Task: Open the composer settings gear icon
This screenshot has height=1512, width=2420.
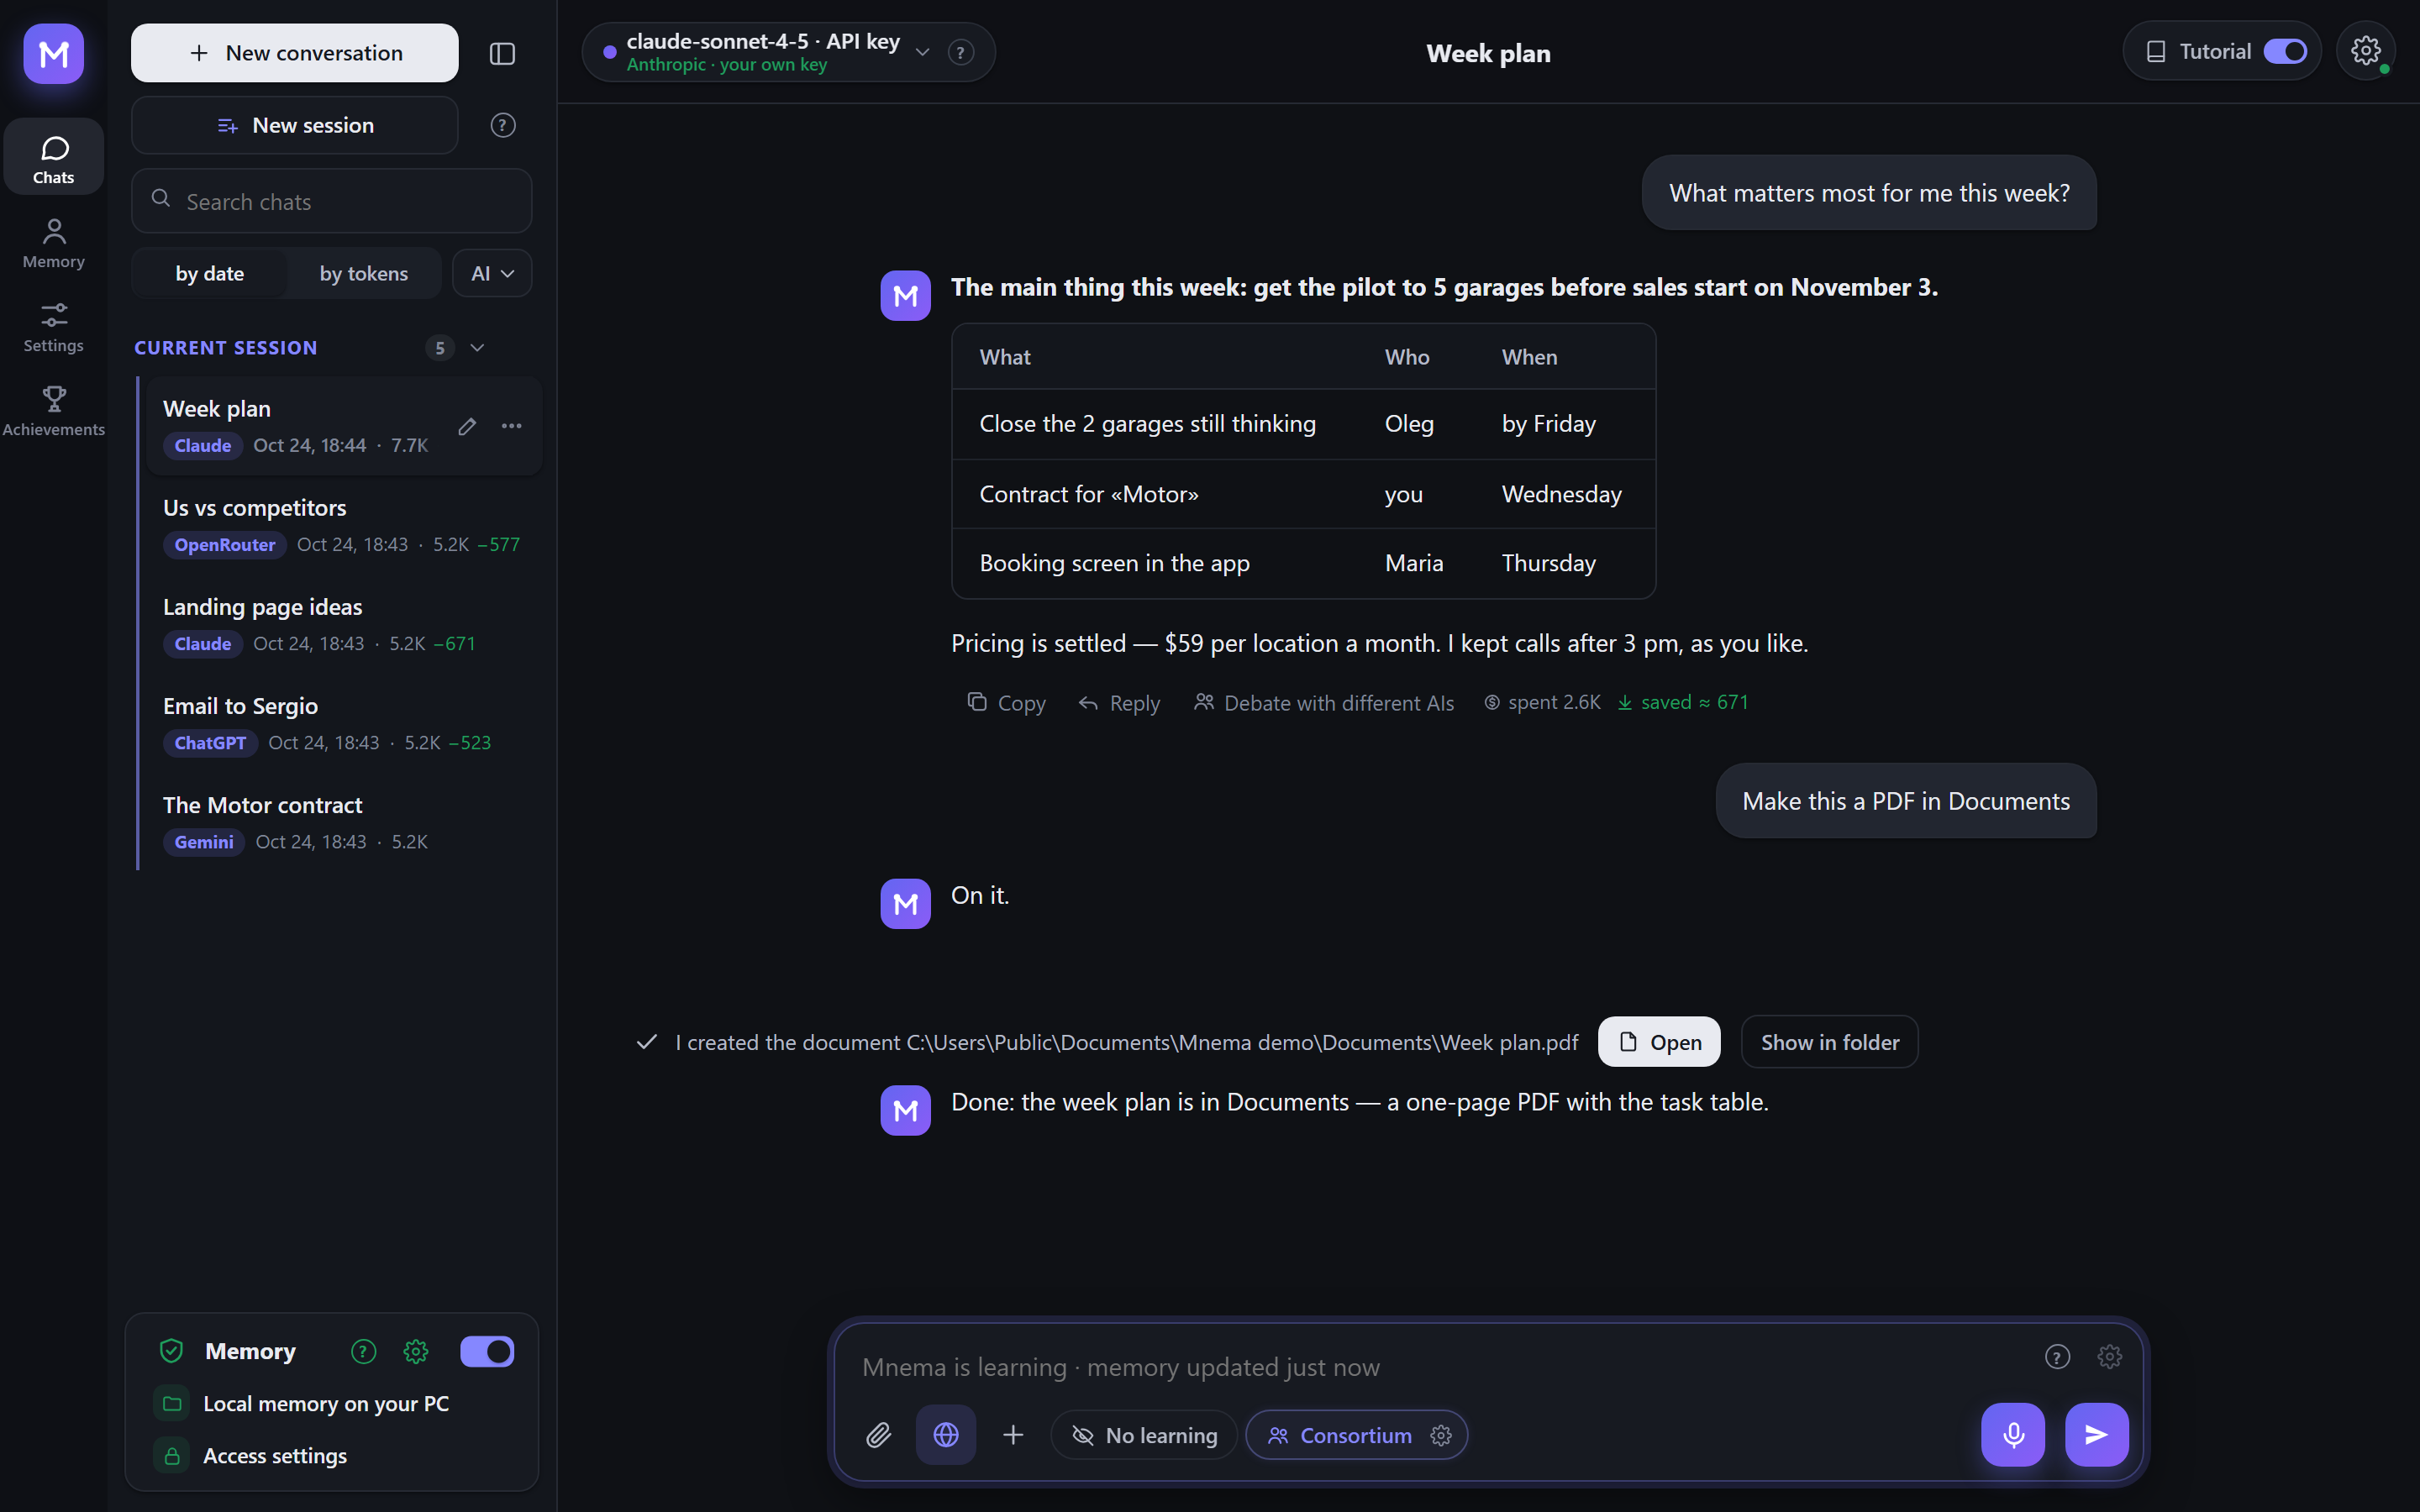Action: tap(2109, 1356)
